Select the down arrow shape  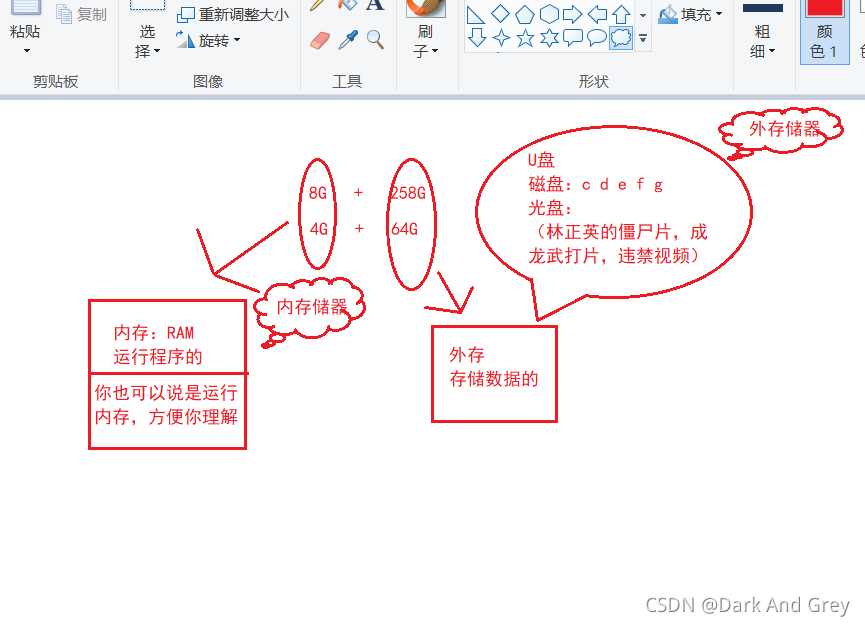(x=477, y=38)
